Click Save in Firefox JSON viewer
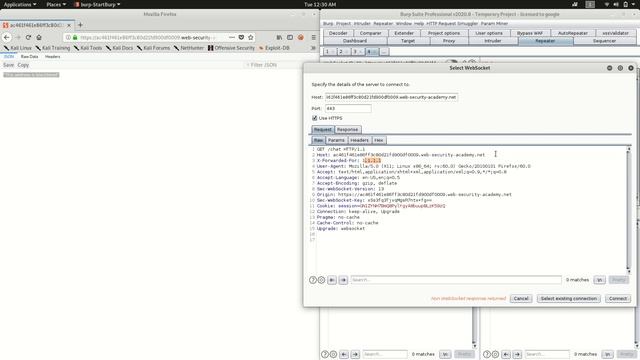 9,65
